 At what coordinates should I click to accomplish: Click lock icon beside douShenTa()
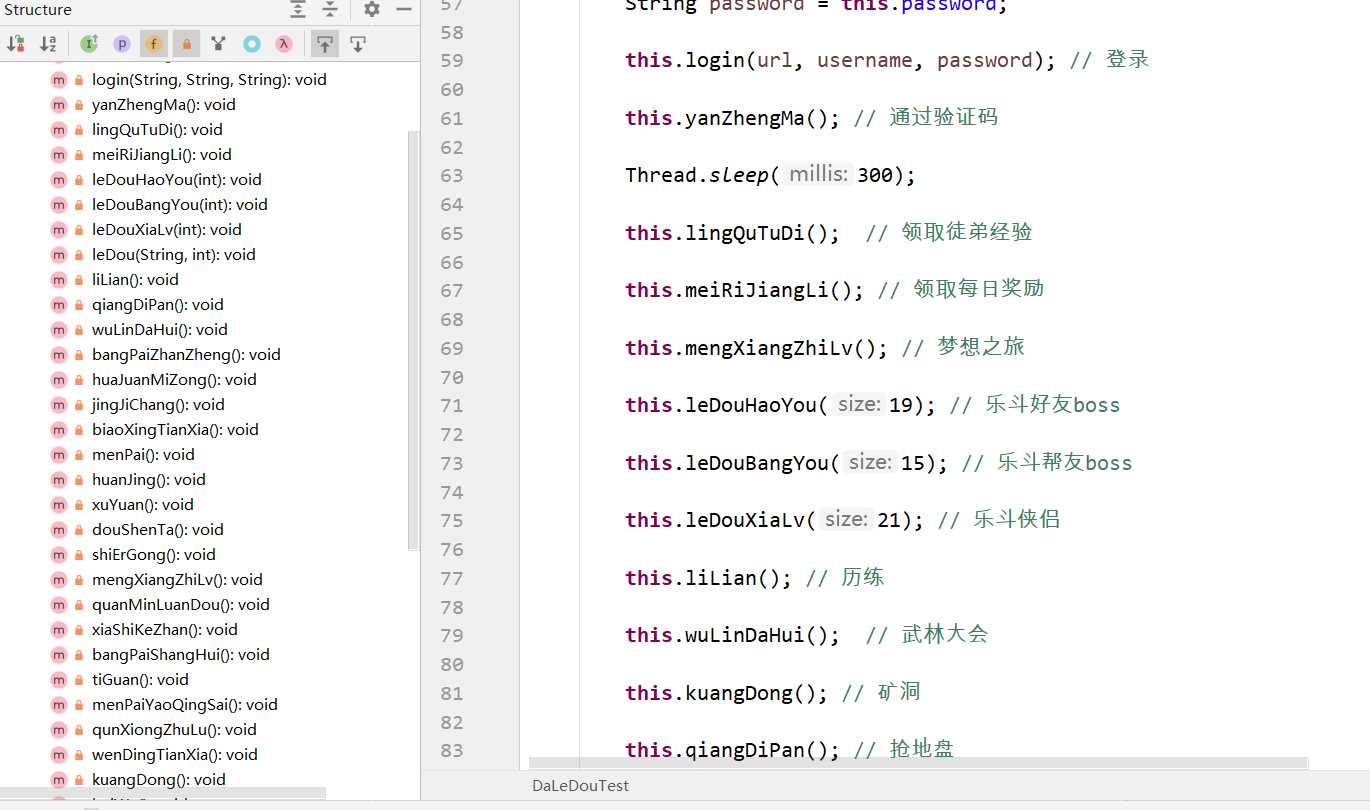coord(79,530)
